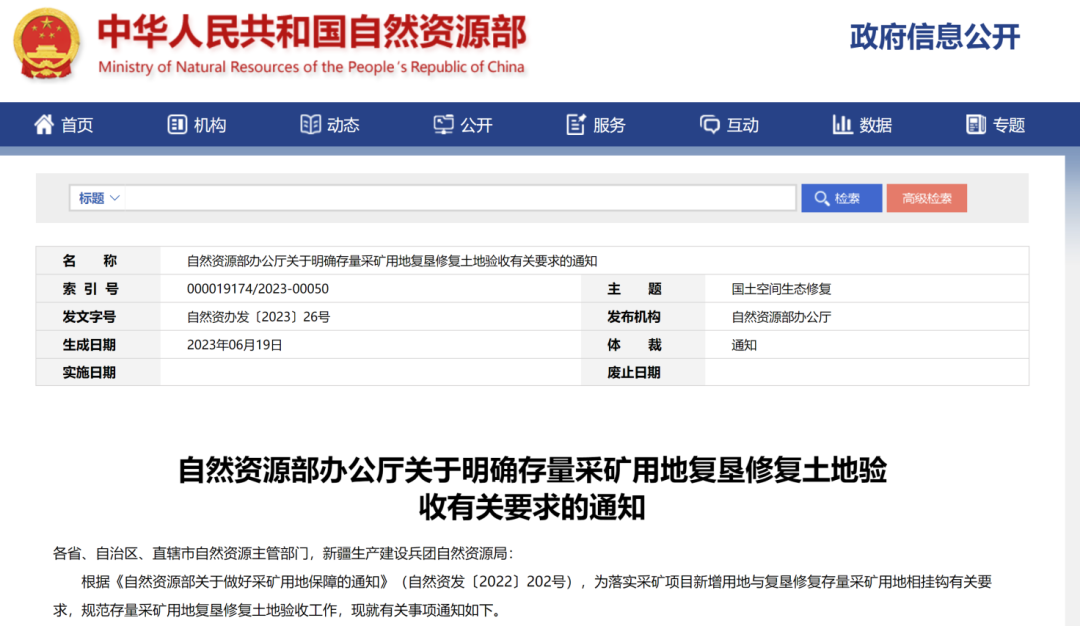Click the 高级检索 advanced search button
The width and height of the screenshot is (1080, 626).
tap(926, 198)
